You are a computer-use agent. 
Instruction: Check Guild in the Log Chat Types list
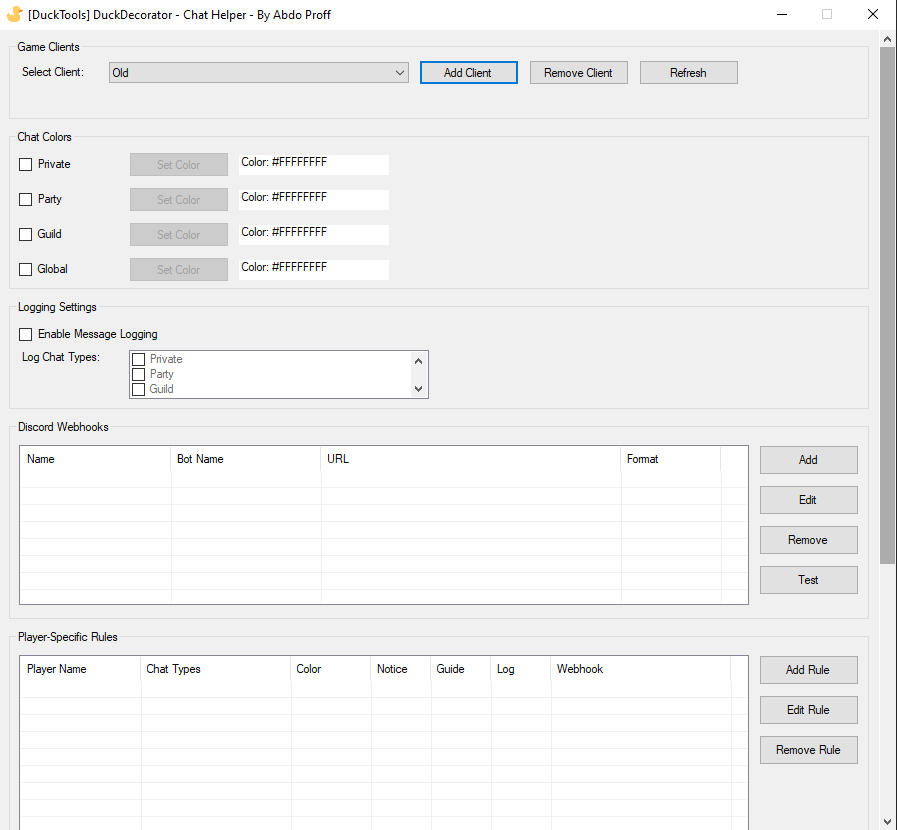tap(138, 389)
